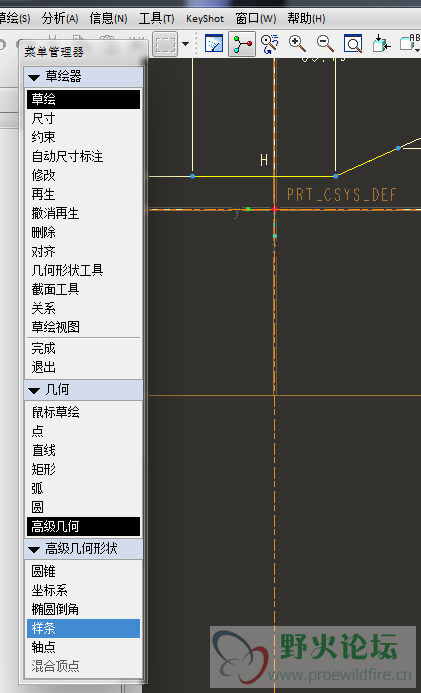Open the KeyShot menu
This screenshot has width=421, height=693.
(x=205, y=19)
